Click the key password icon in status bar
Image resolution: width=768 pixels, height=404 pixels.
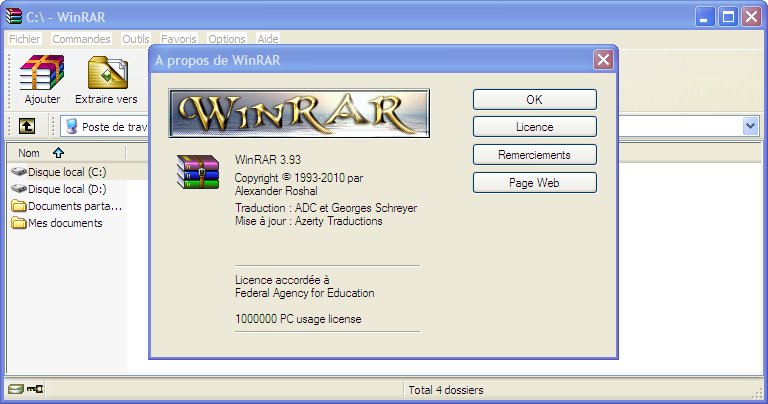tap(35, 389)
